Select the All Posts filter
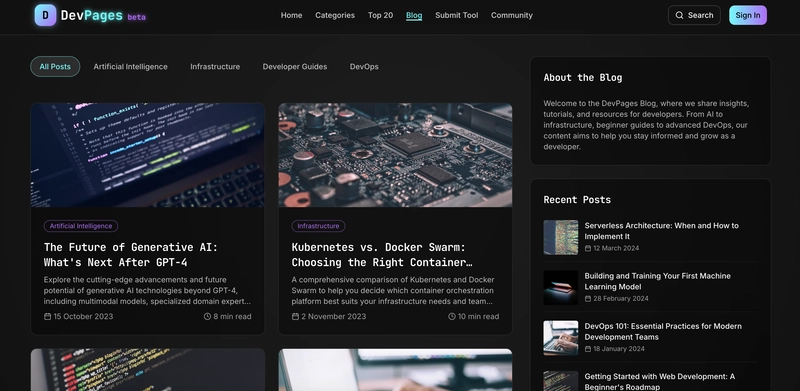800x391 pixels. tap(55, 66)
